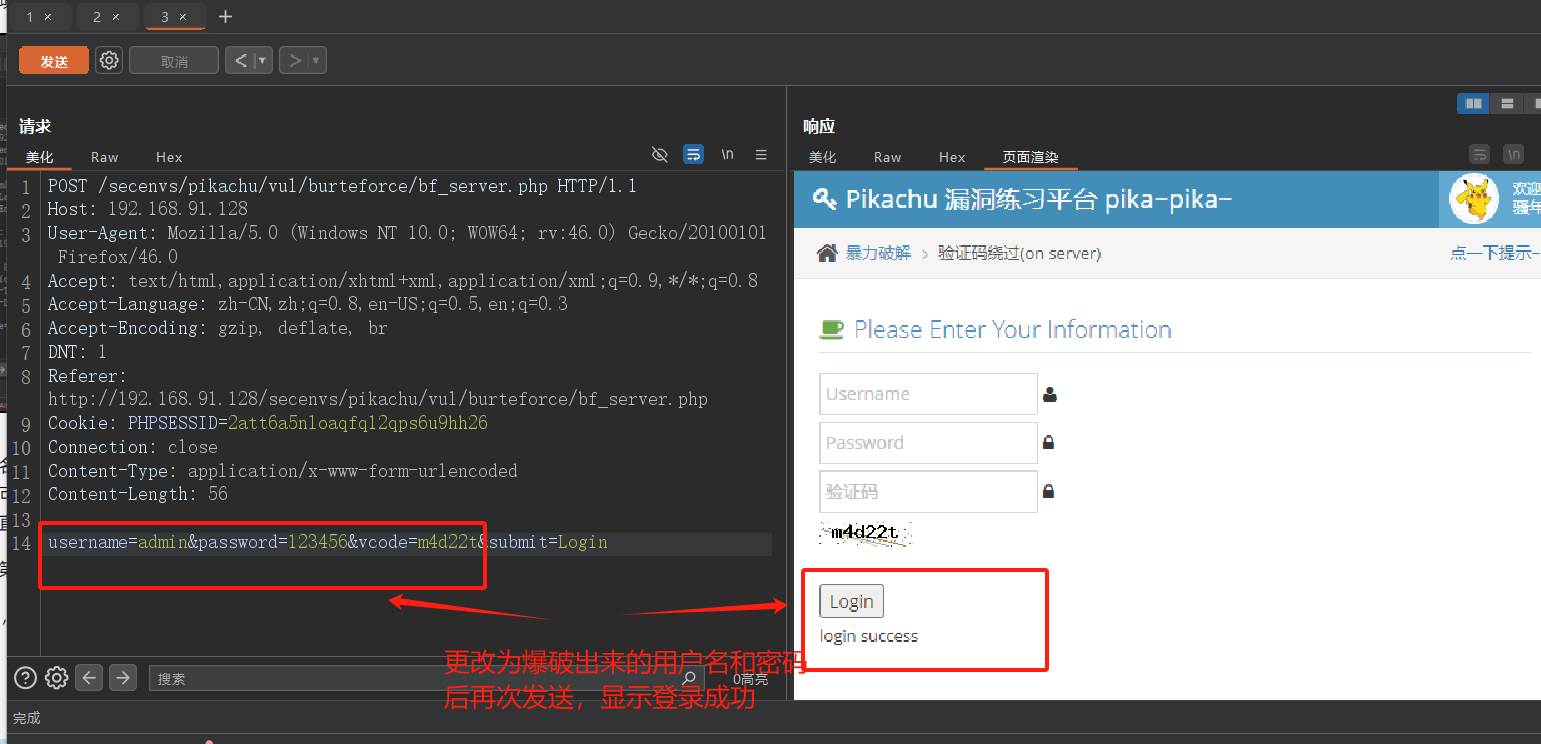Click the Password input field
Image resolution: width=1541 pixels, height=744 pixels.
[x=928, y=442]
